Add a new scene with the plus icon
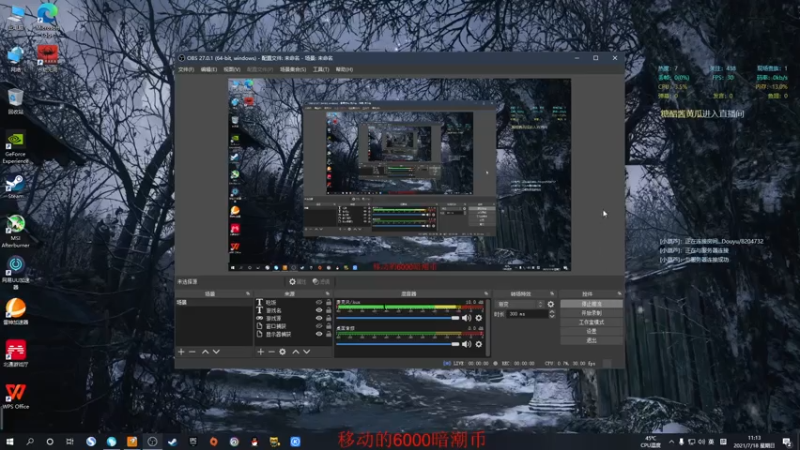This screenshot has width=800, height=450. pyautogui.click(x=181, y=352)
